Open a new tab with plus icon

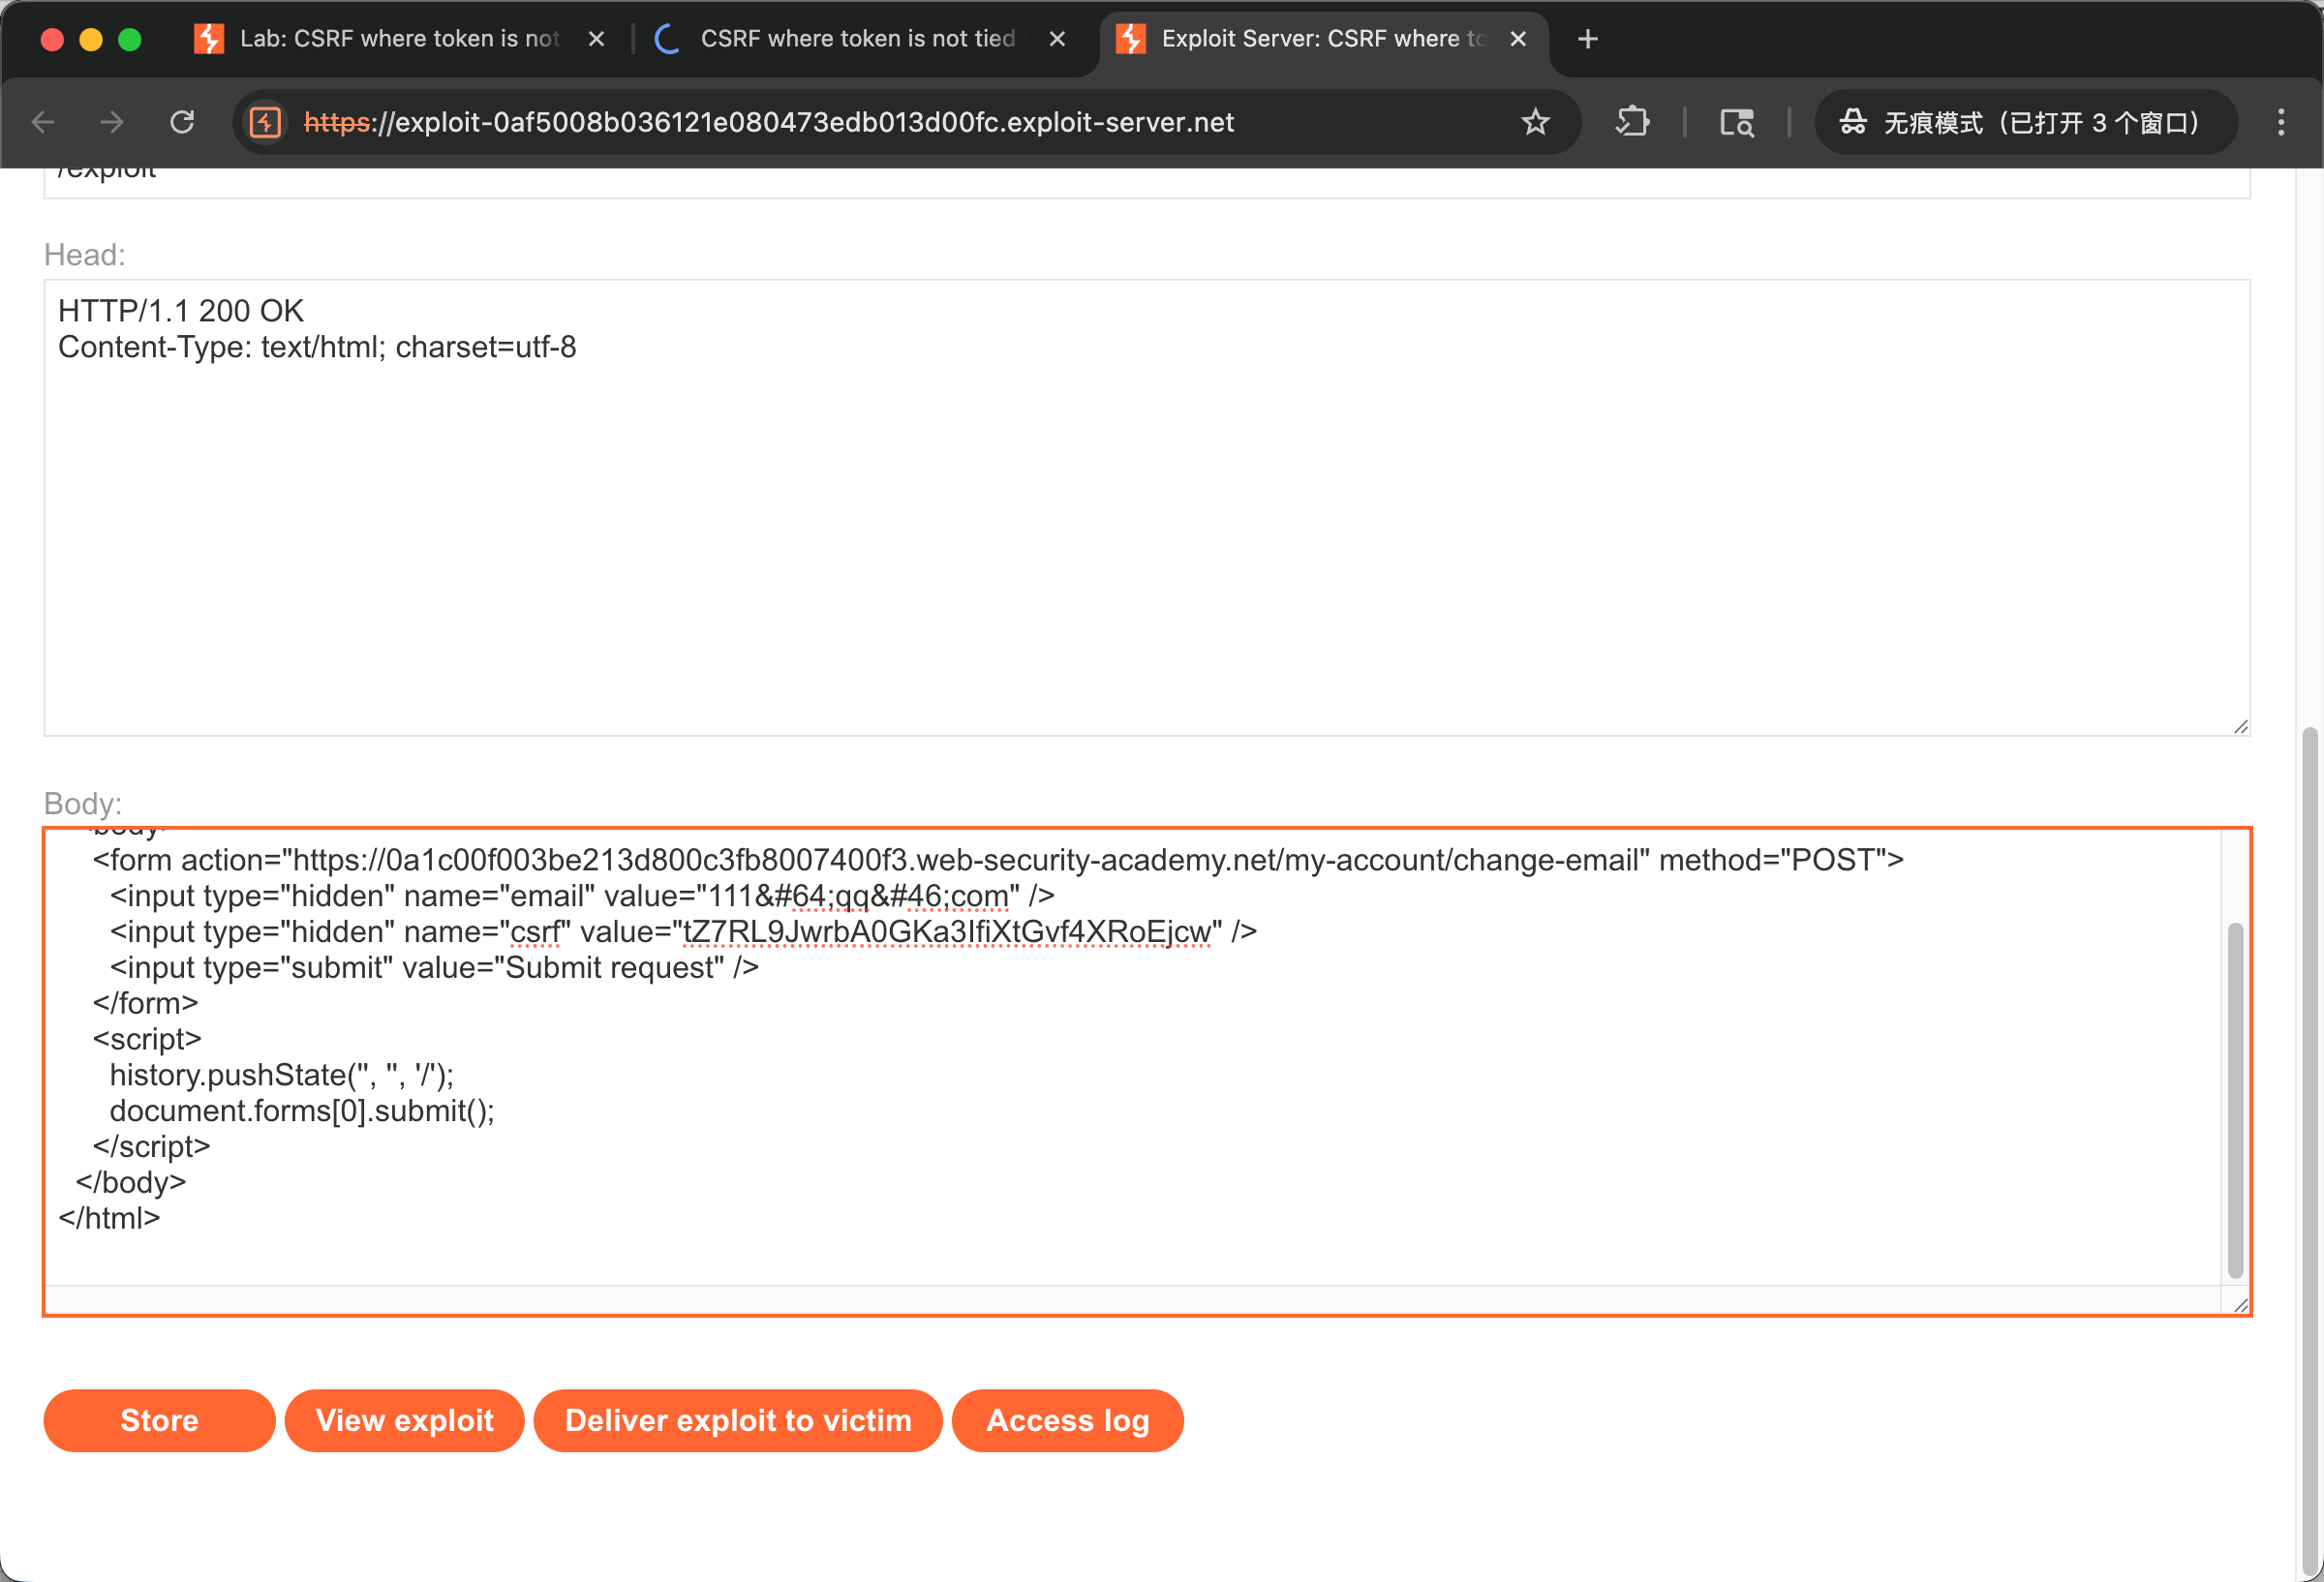pos(1587,39)
